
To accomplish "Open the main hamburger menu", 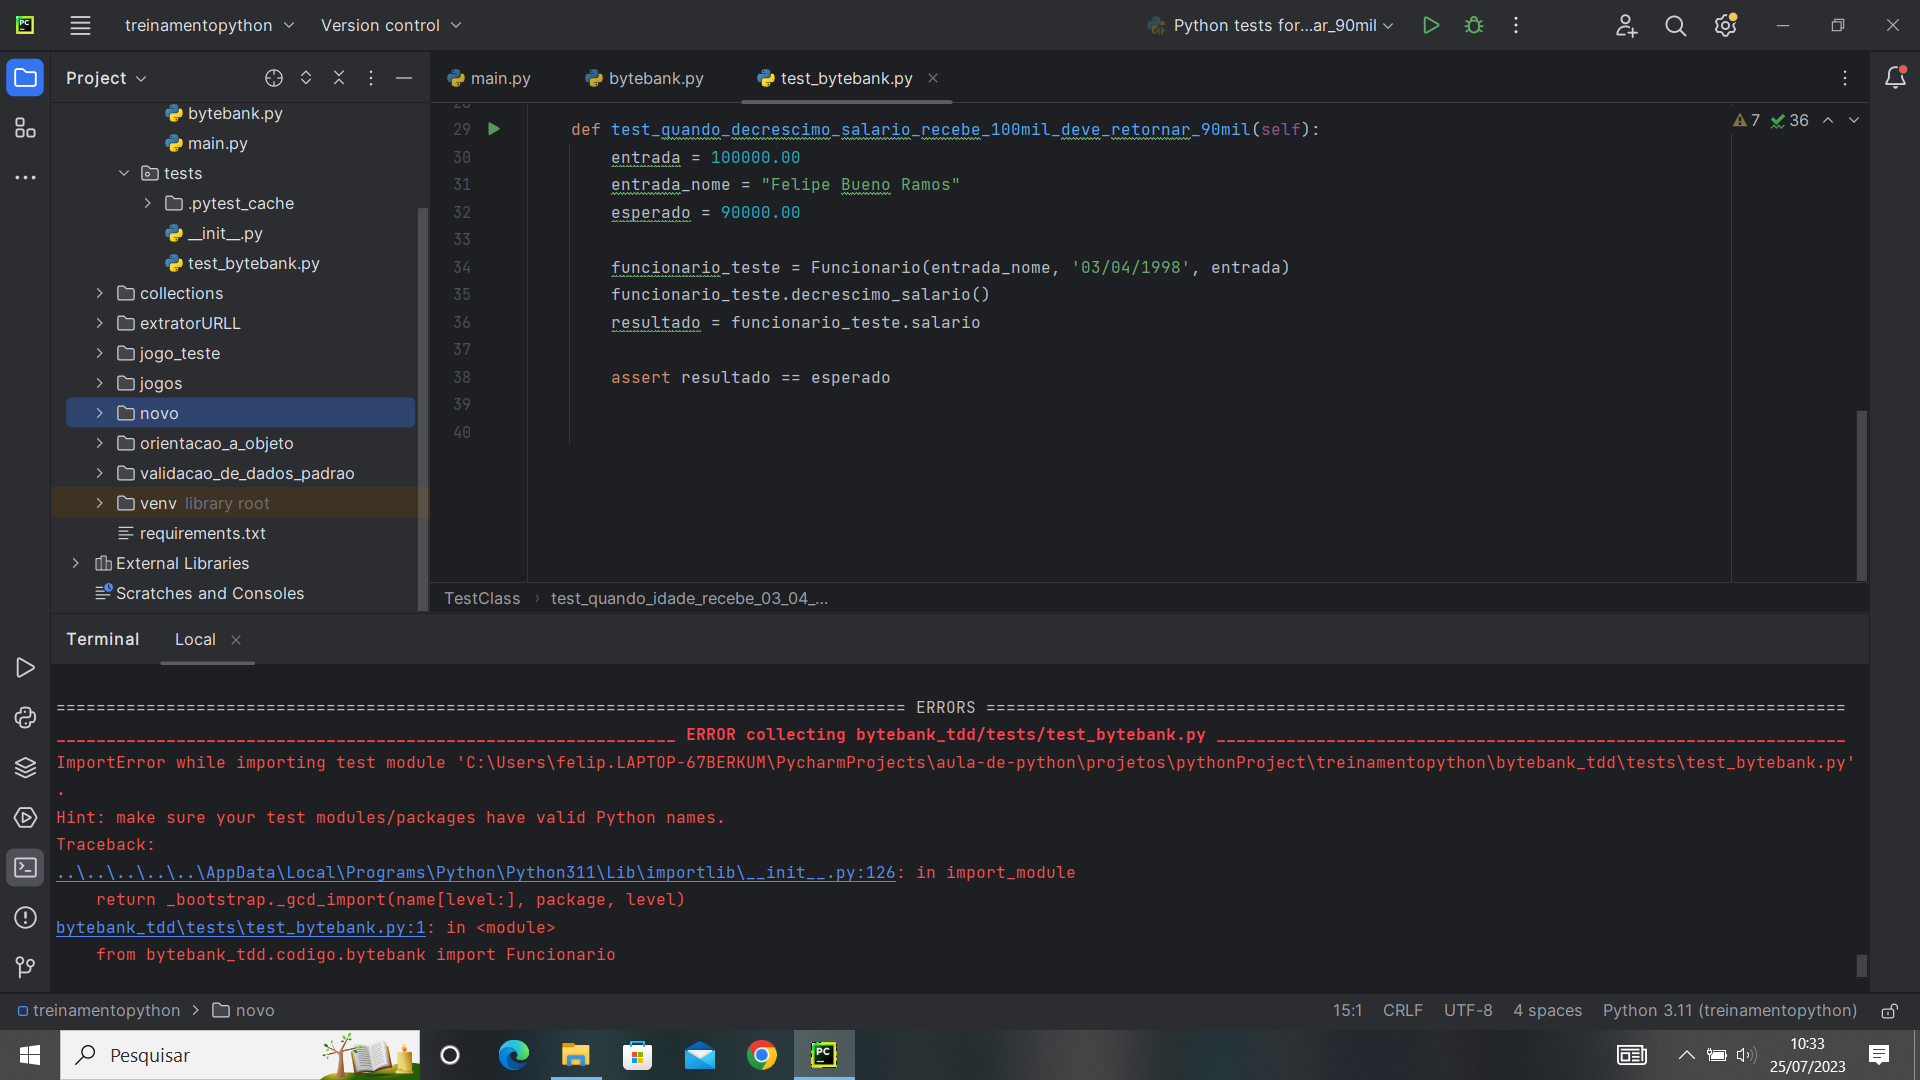I will [x=80, y=26].
